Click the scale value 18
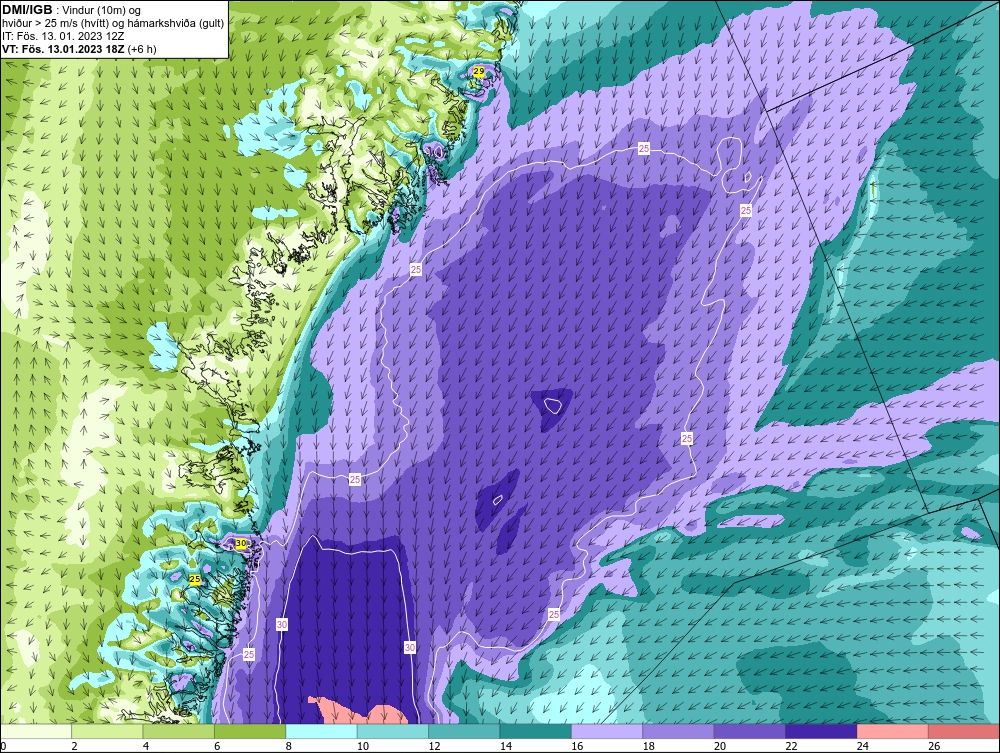The width and height of the screenshot is (1000, 753). click(649, 746)
